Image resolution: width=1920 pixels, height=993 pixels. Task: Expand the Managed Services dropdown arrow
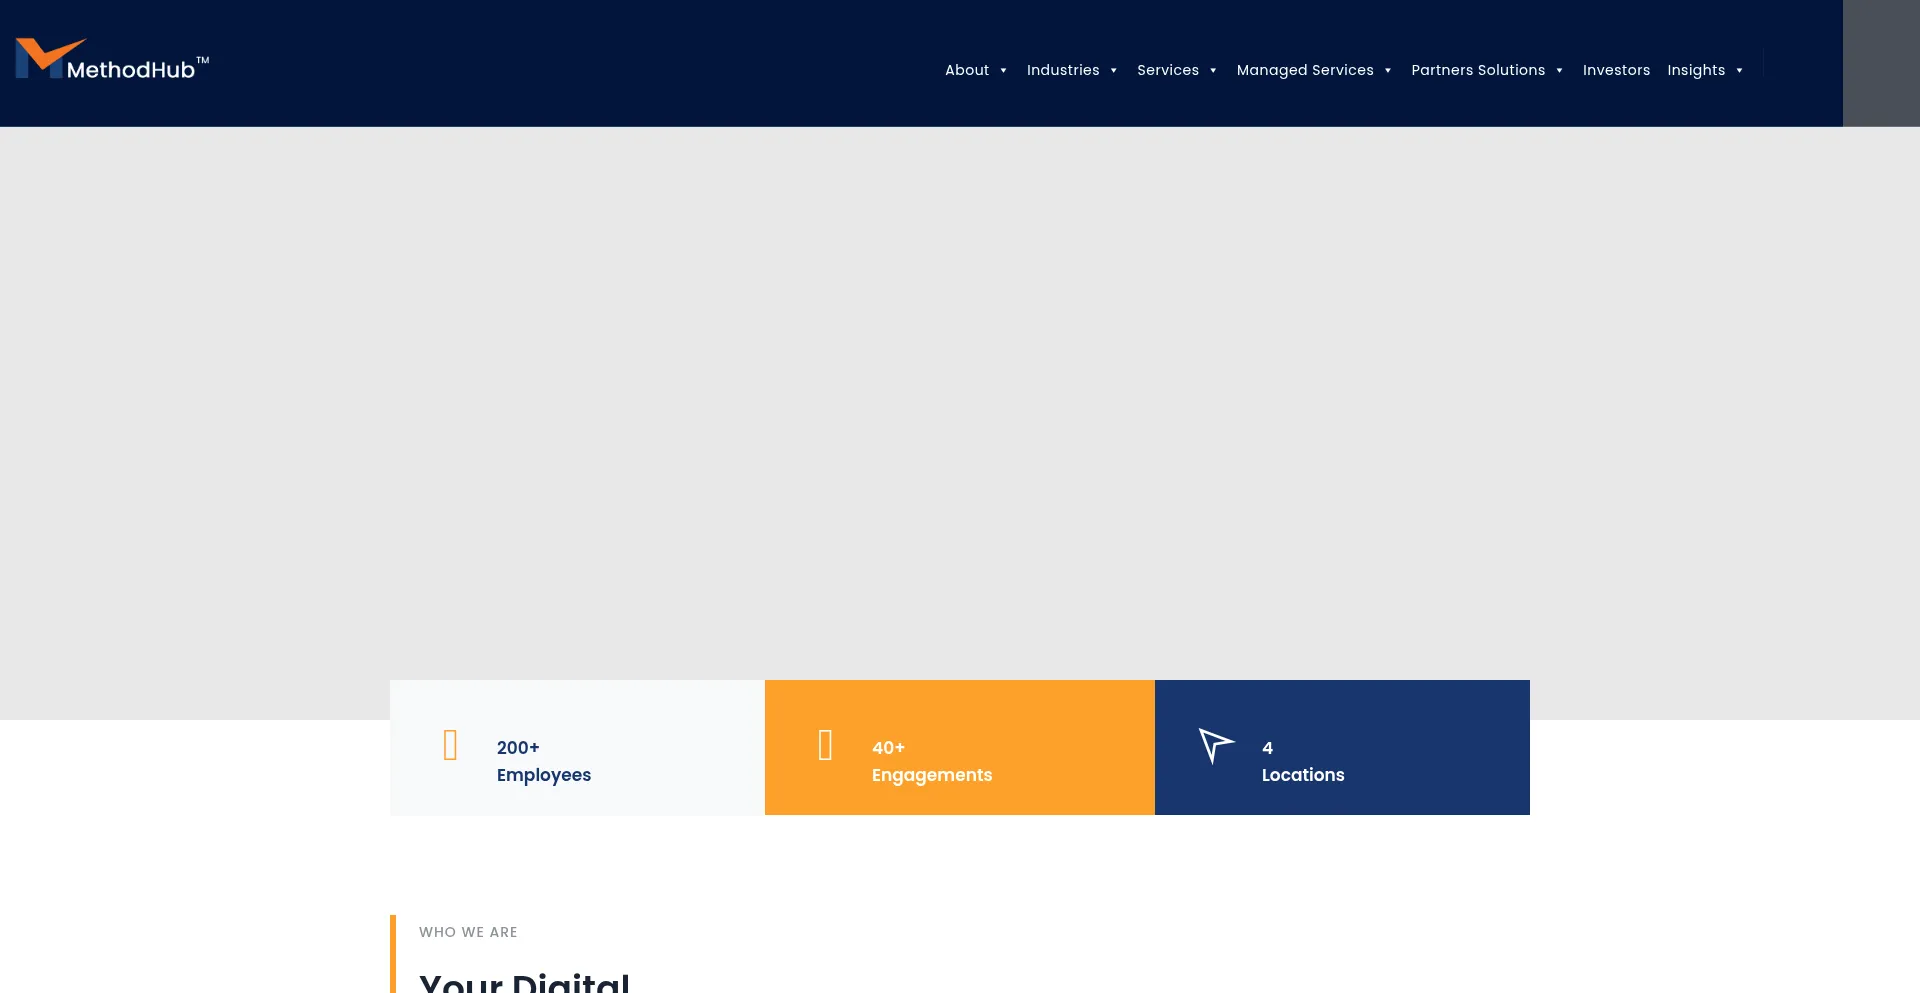point(1387,71)
